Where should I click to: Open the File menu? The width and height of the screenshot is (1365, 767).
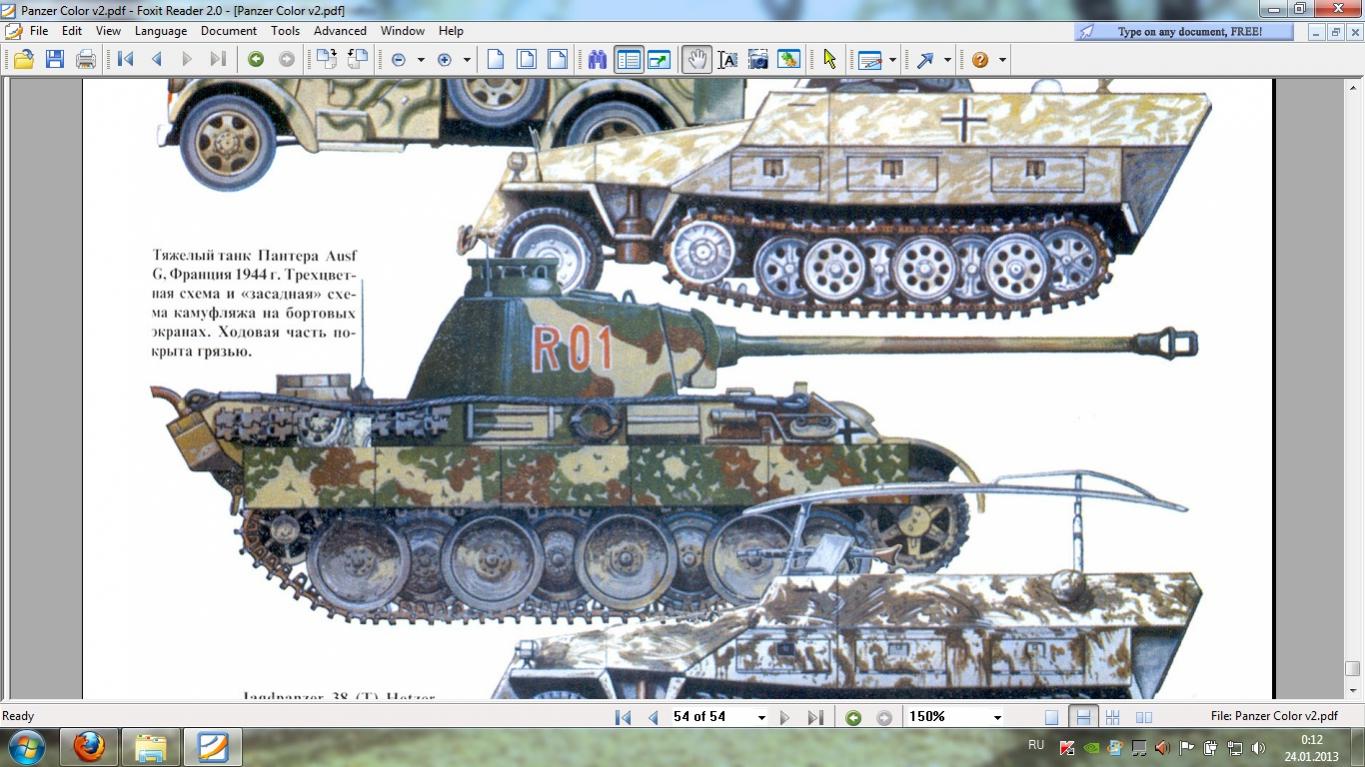pyautogui.click(x=39, y=31)
